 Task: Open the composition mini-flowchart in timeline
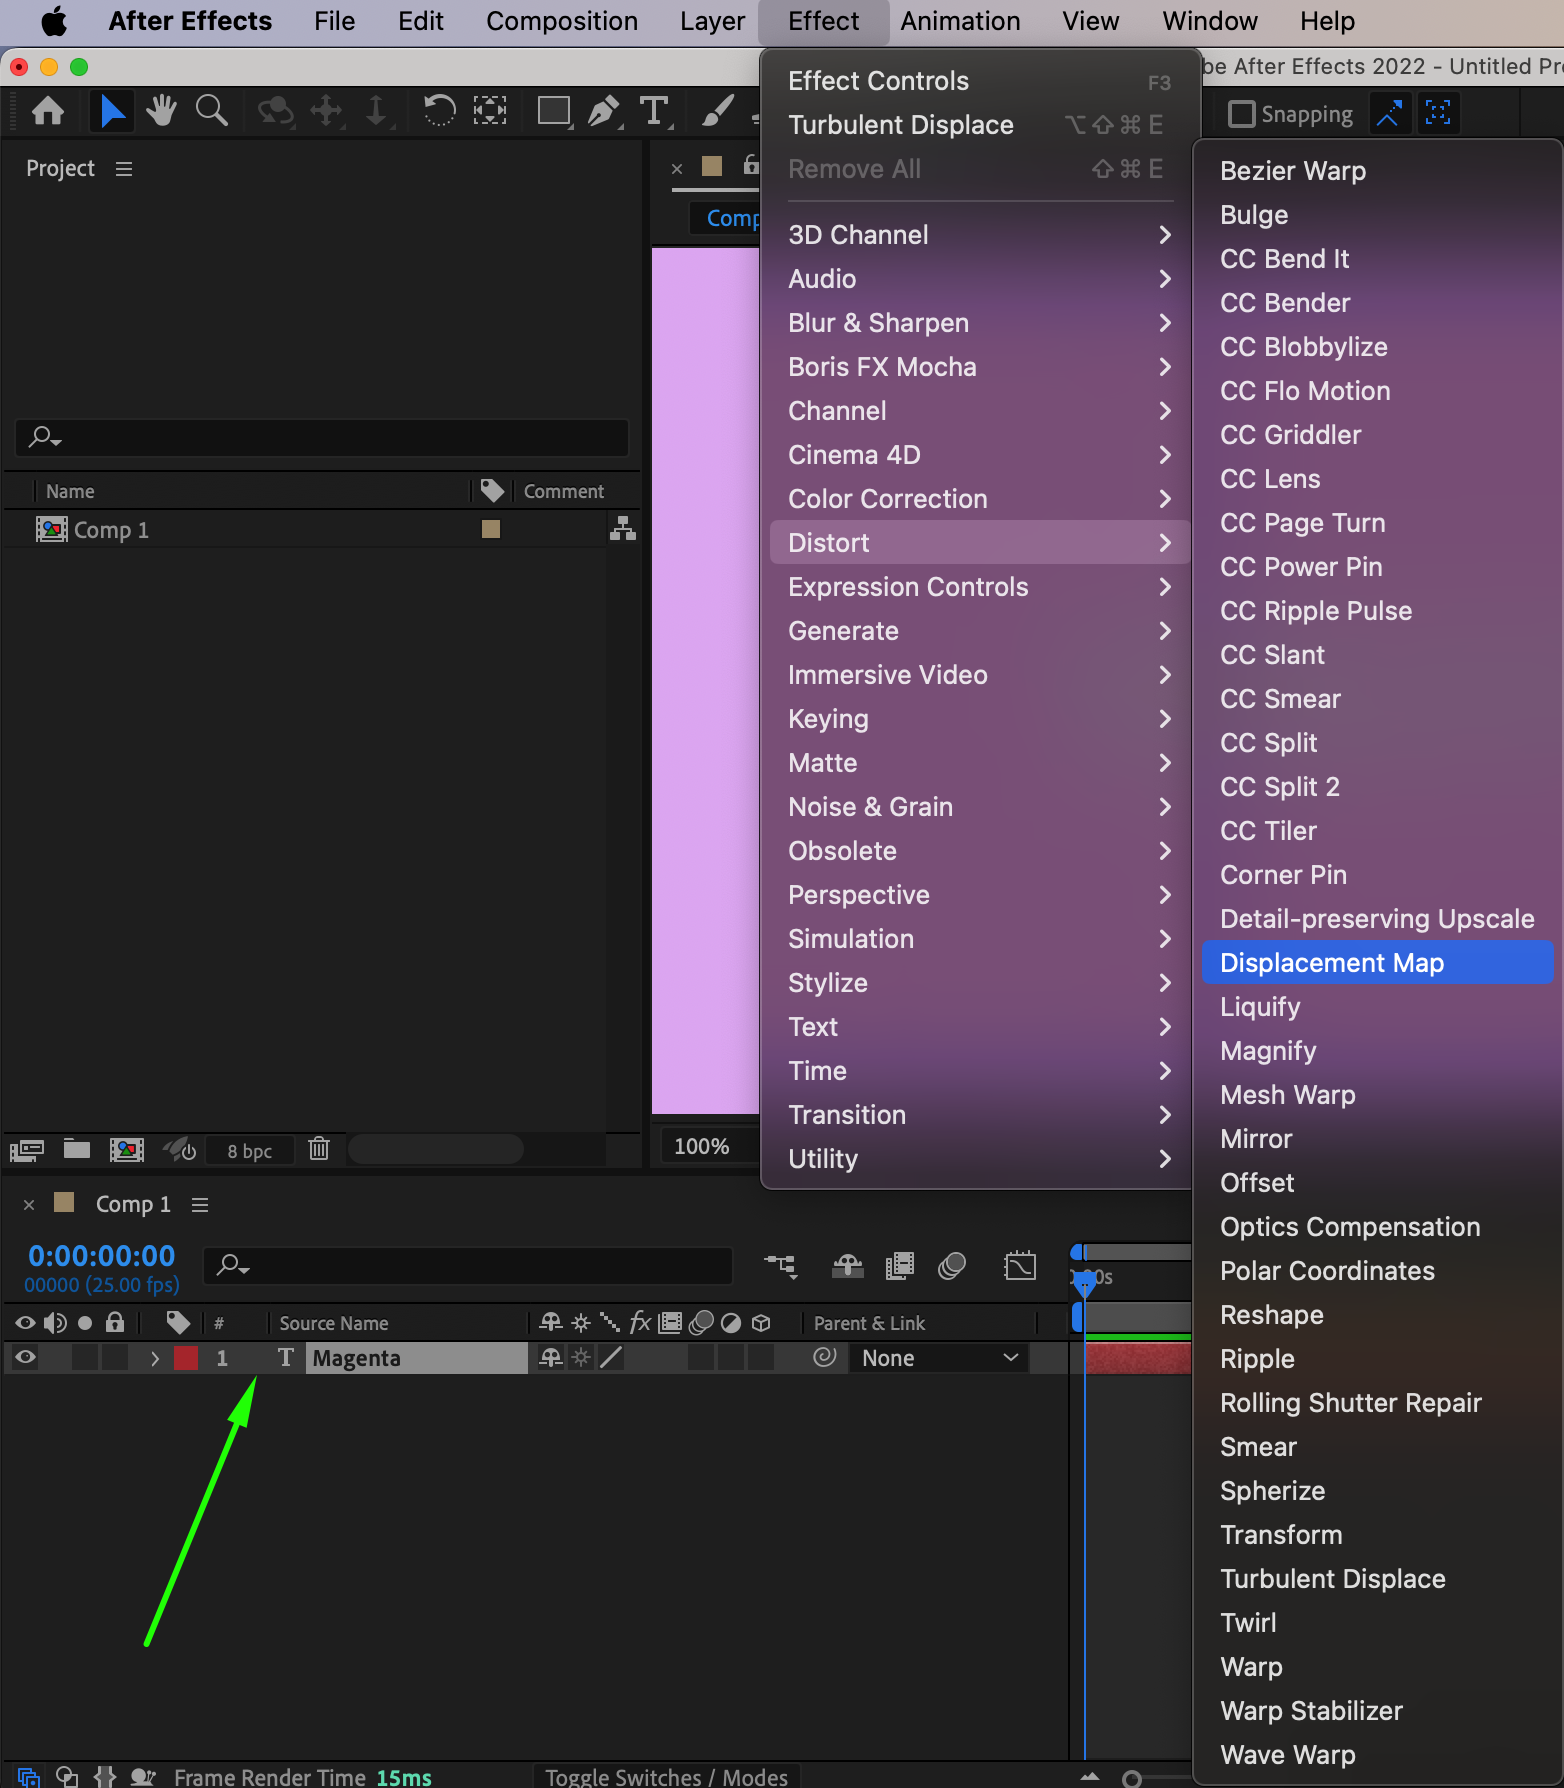pos(781,1267)
